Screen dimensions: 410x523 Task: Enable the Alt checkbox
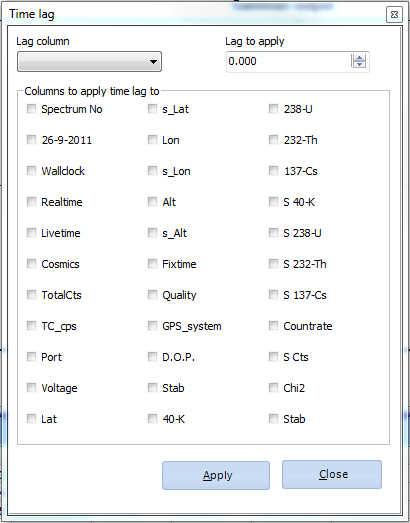click(152, 201)
